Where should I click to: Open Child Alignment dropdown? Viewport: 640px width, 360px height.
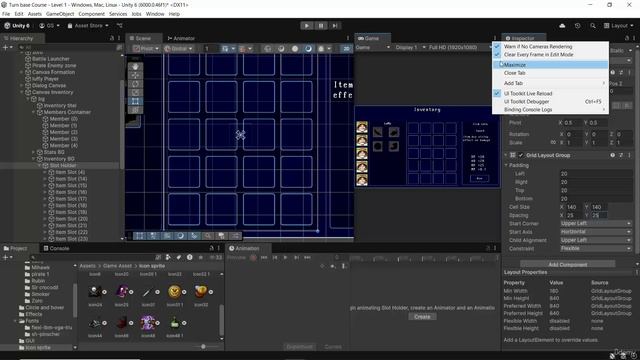(x=596, y=240)
